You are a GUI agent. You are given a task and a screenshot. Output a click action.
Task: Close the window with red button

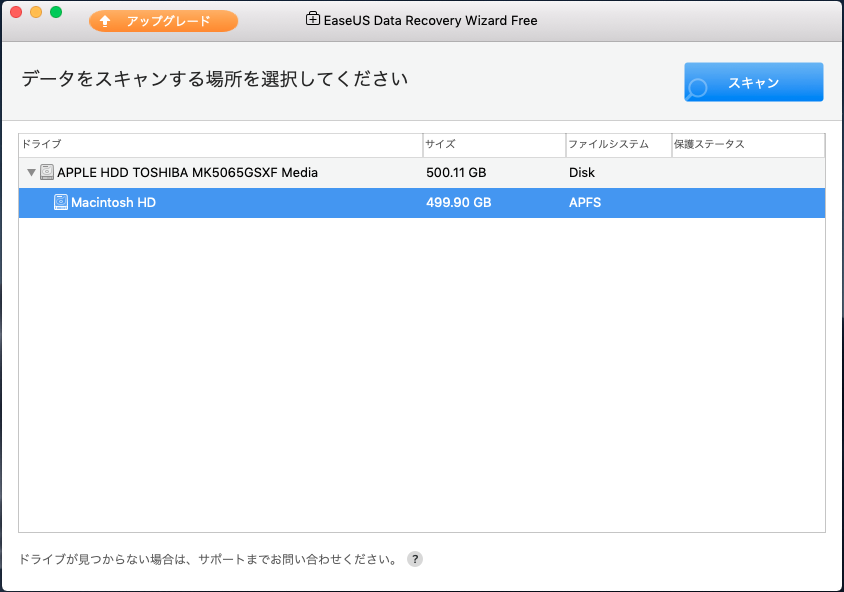tap(16, 12)
